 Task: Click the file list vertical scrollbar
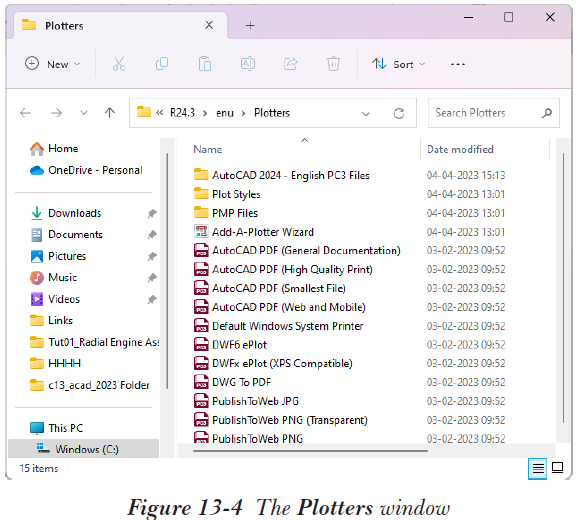(563, 287)
